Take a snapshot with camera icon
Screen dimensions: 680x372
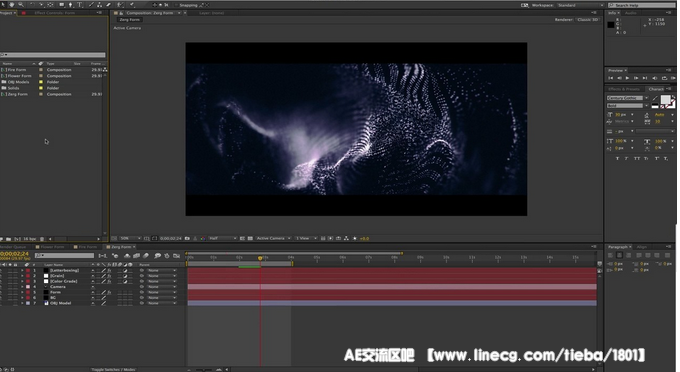[x=187, y=238]
